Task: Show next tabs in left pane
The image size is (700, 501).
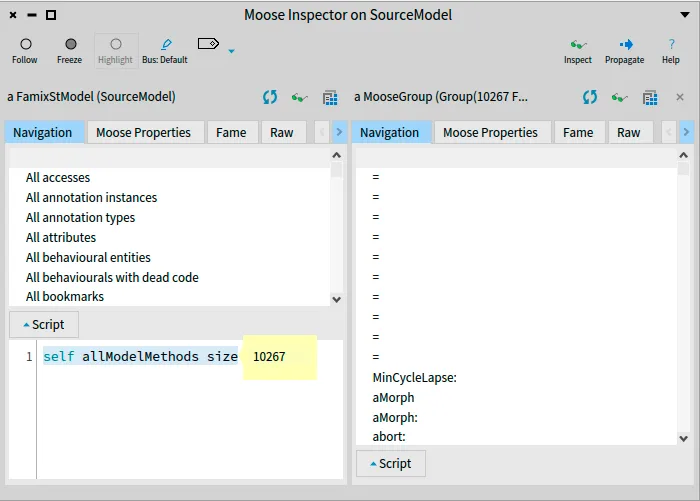Action: click(339, 132)
